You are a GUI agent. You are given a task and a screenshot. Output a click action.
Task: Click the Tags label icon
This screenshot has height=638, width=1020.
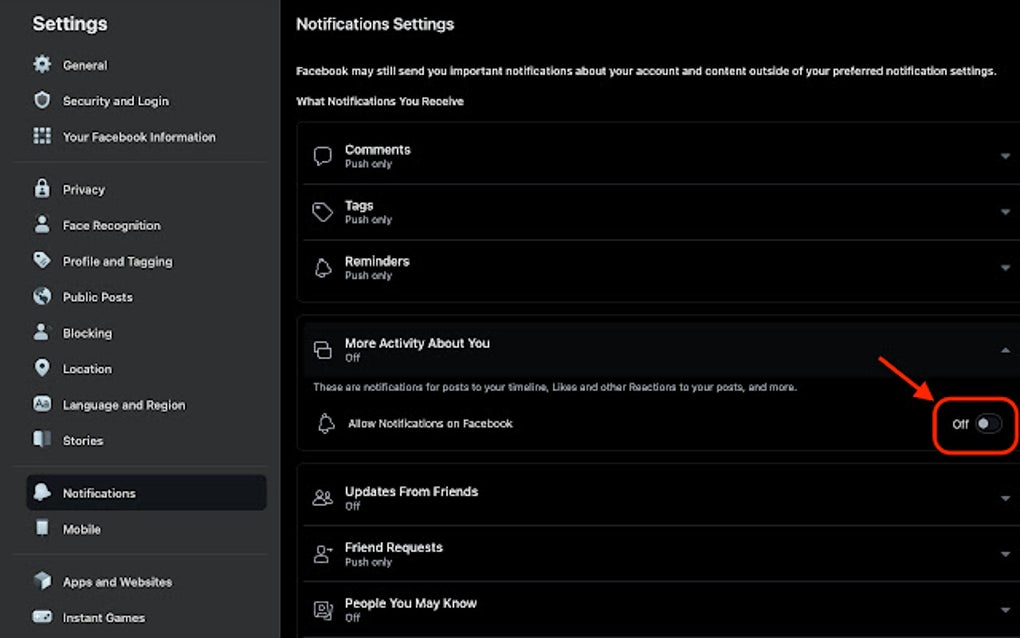pos(322,211)
